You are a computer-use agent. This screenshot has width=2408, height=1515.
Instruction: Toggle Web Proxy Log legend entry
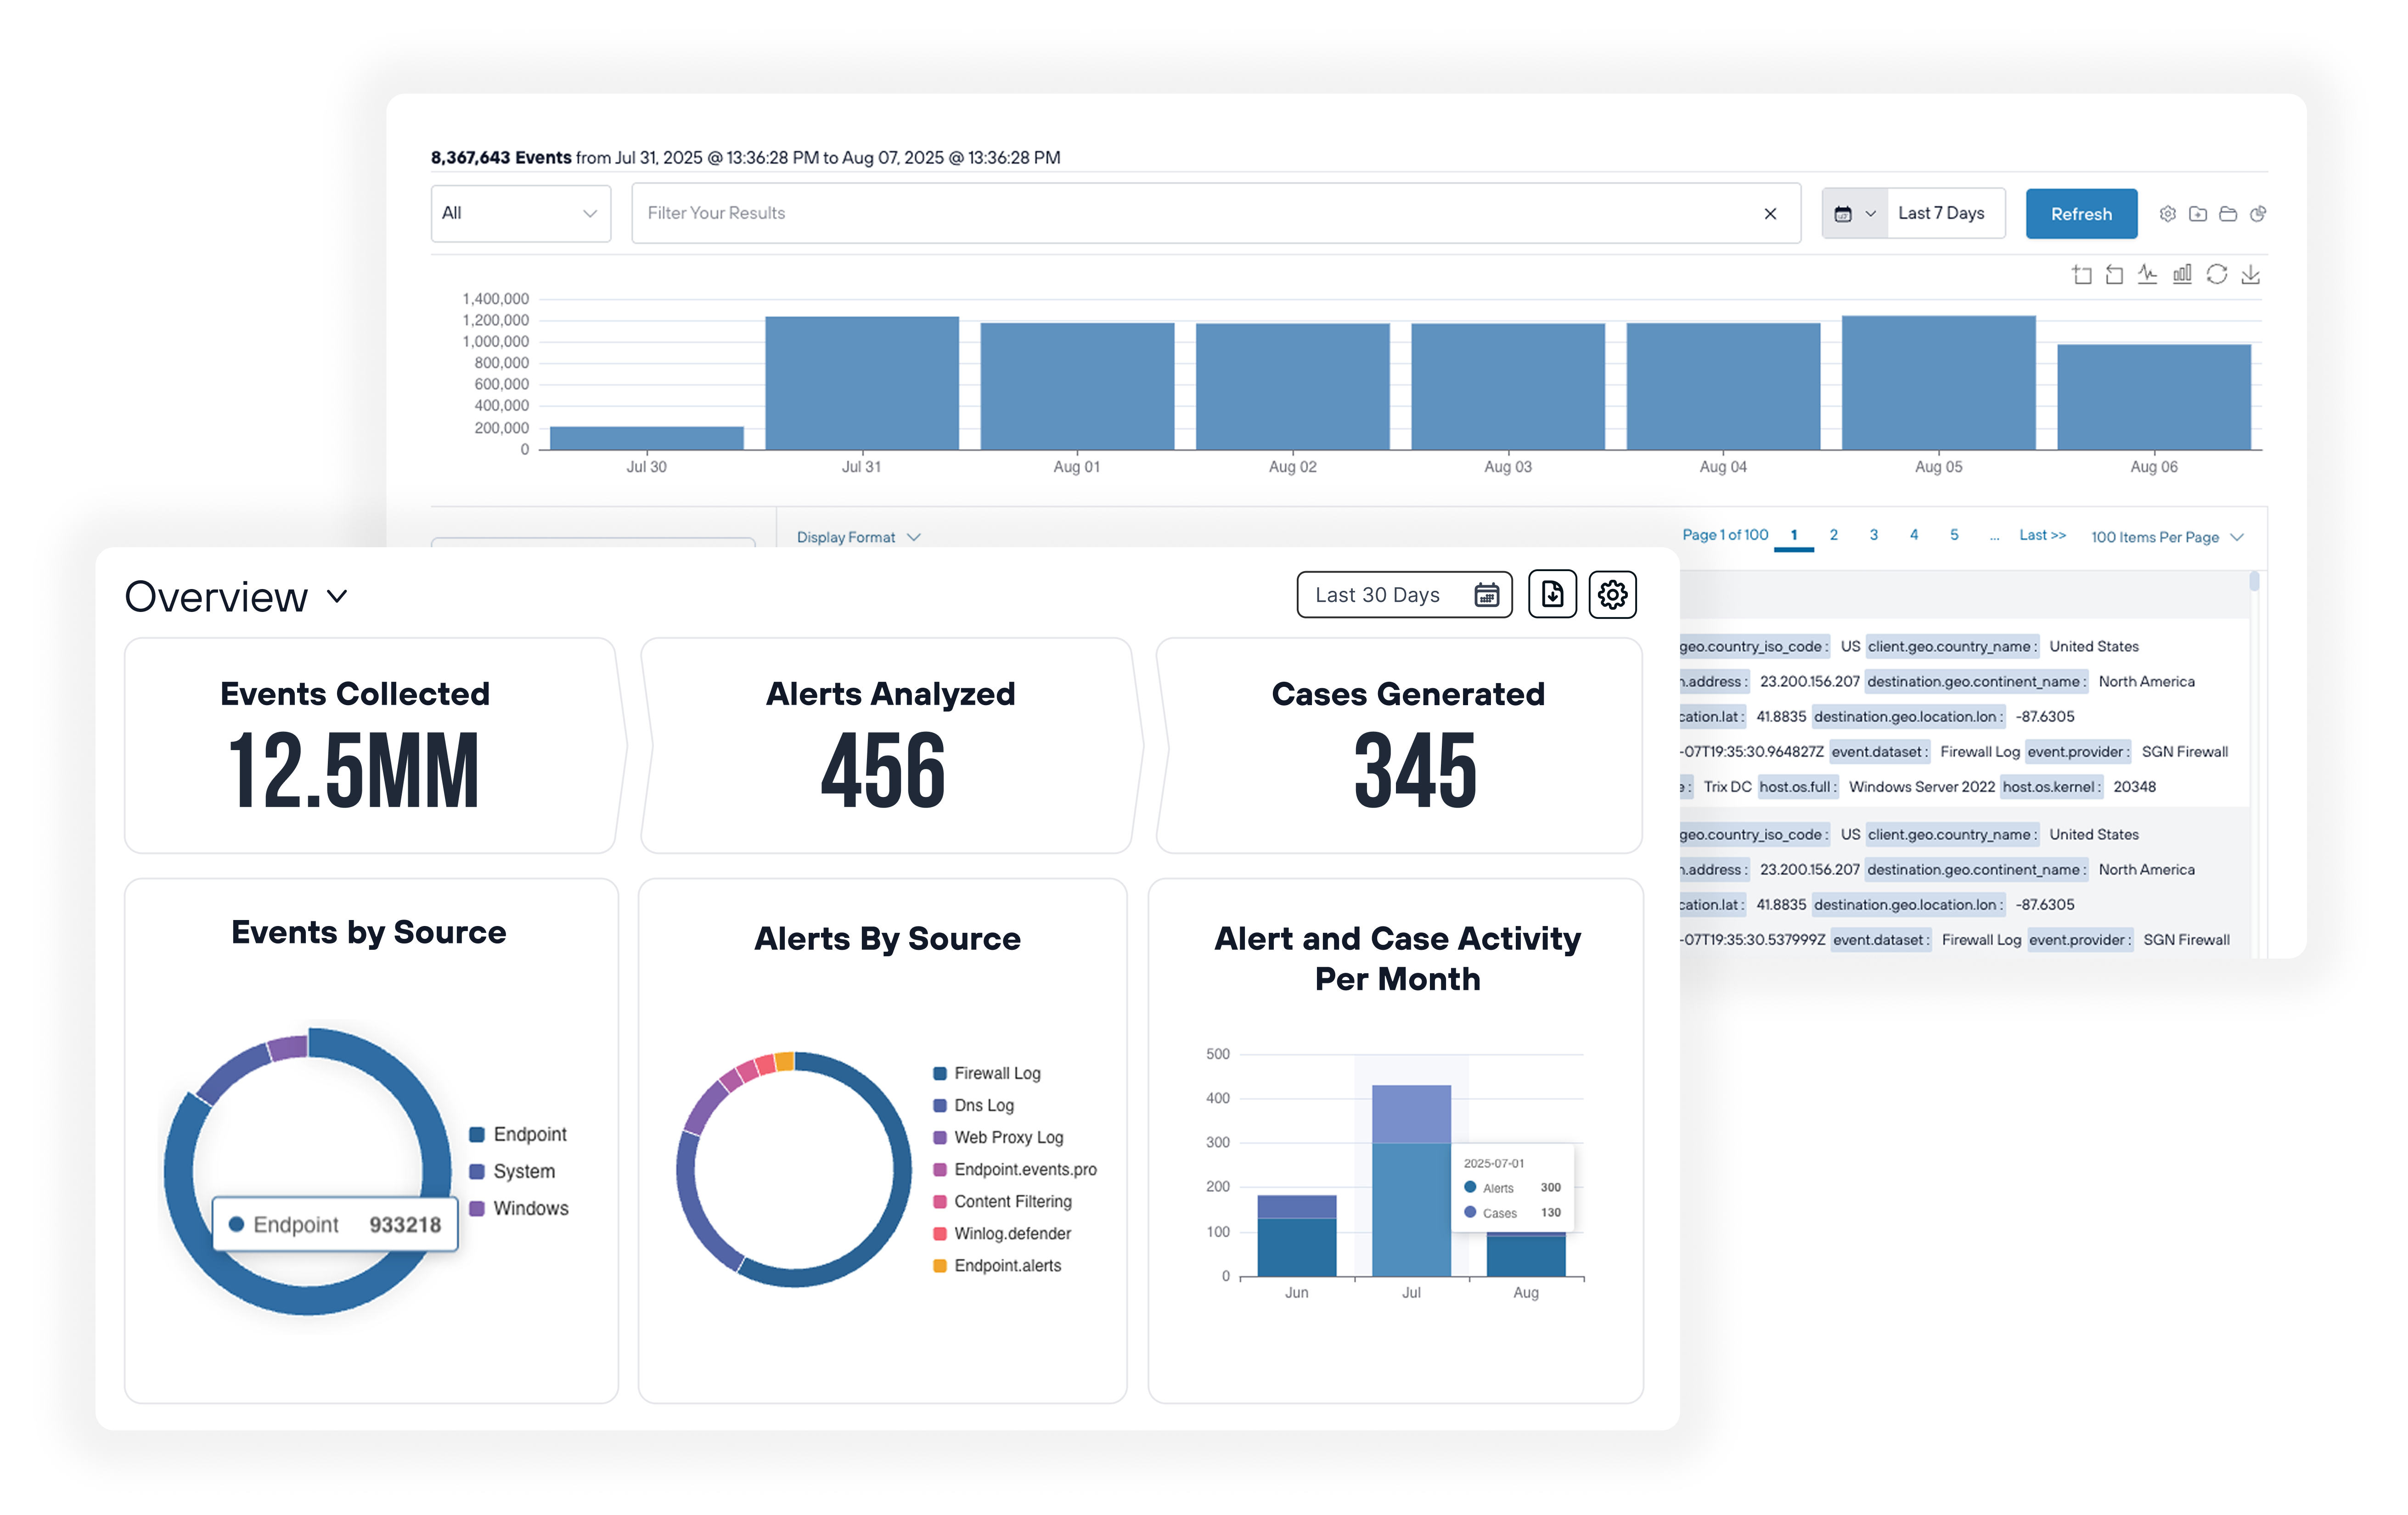(998, 1137)
